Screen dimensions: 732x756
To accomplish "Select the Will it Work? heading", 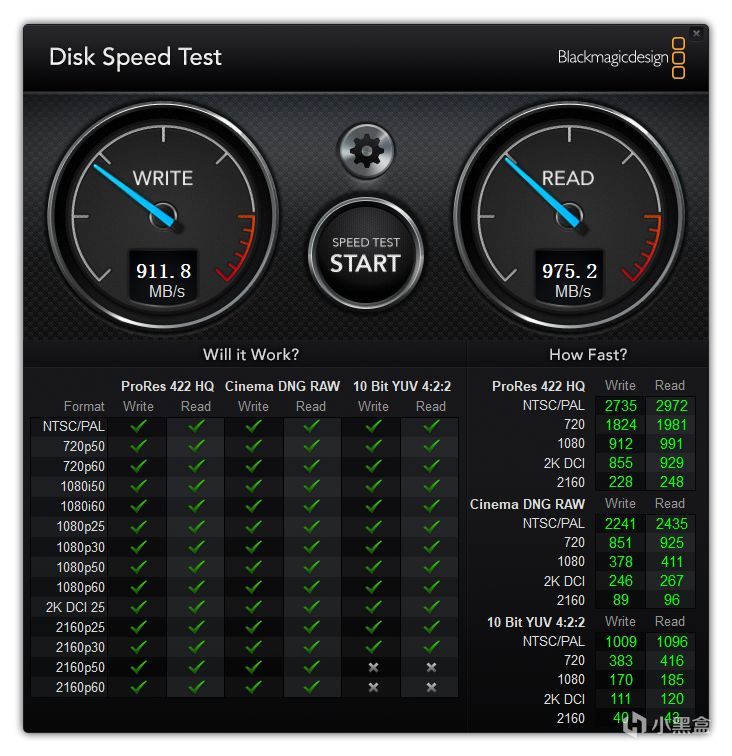I will click(x=251, y=354).
